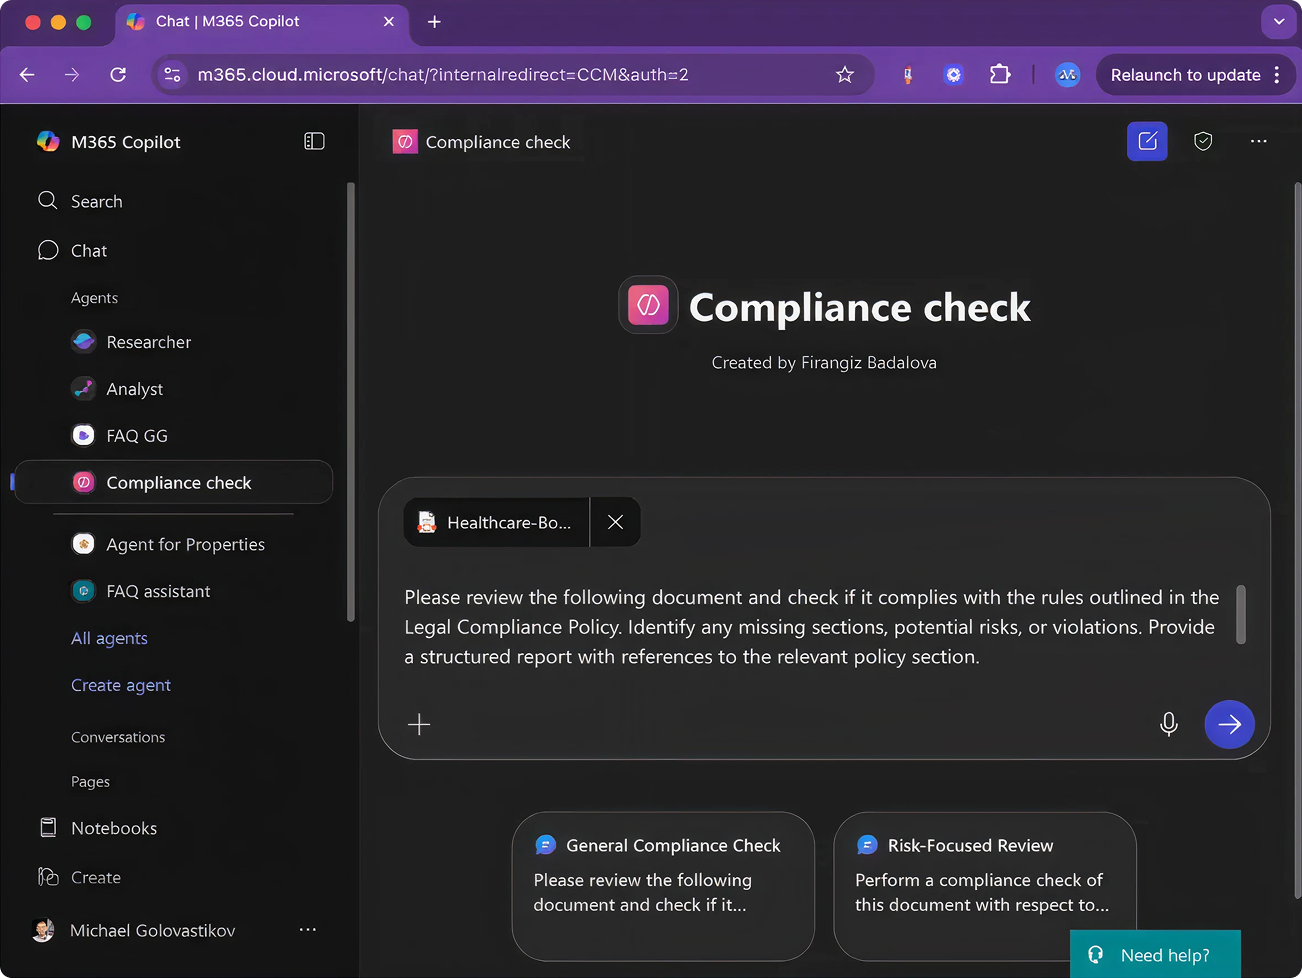The width and height of the screenshot is (1302, 978).
Task: Click the All agents link
Action: pos(109,638)
